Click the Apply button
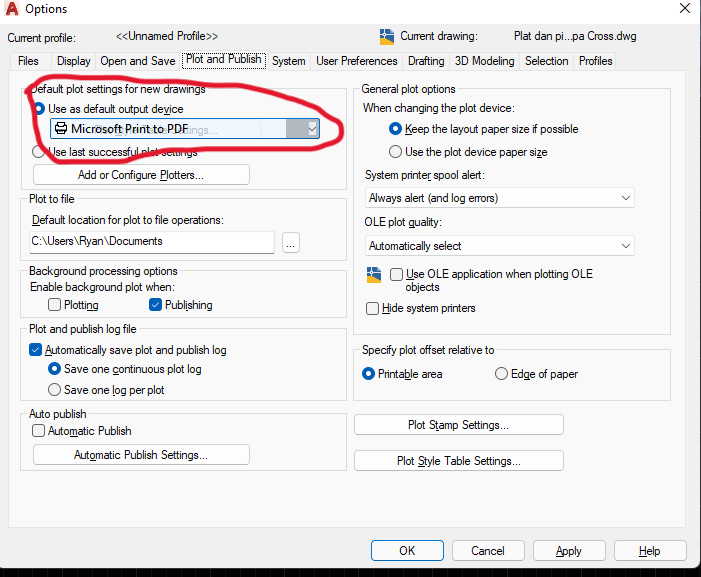The image size is (701, 577). (569, 551)
